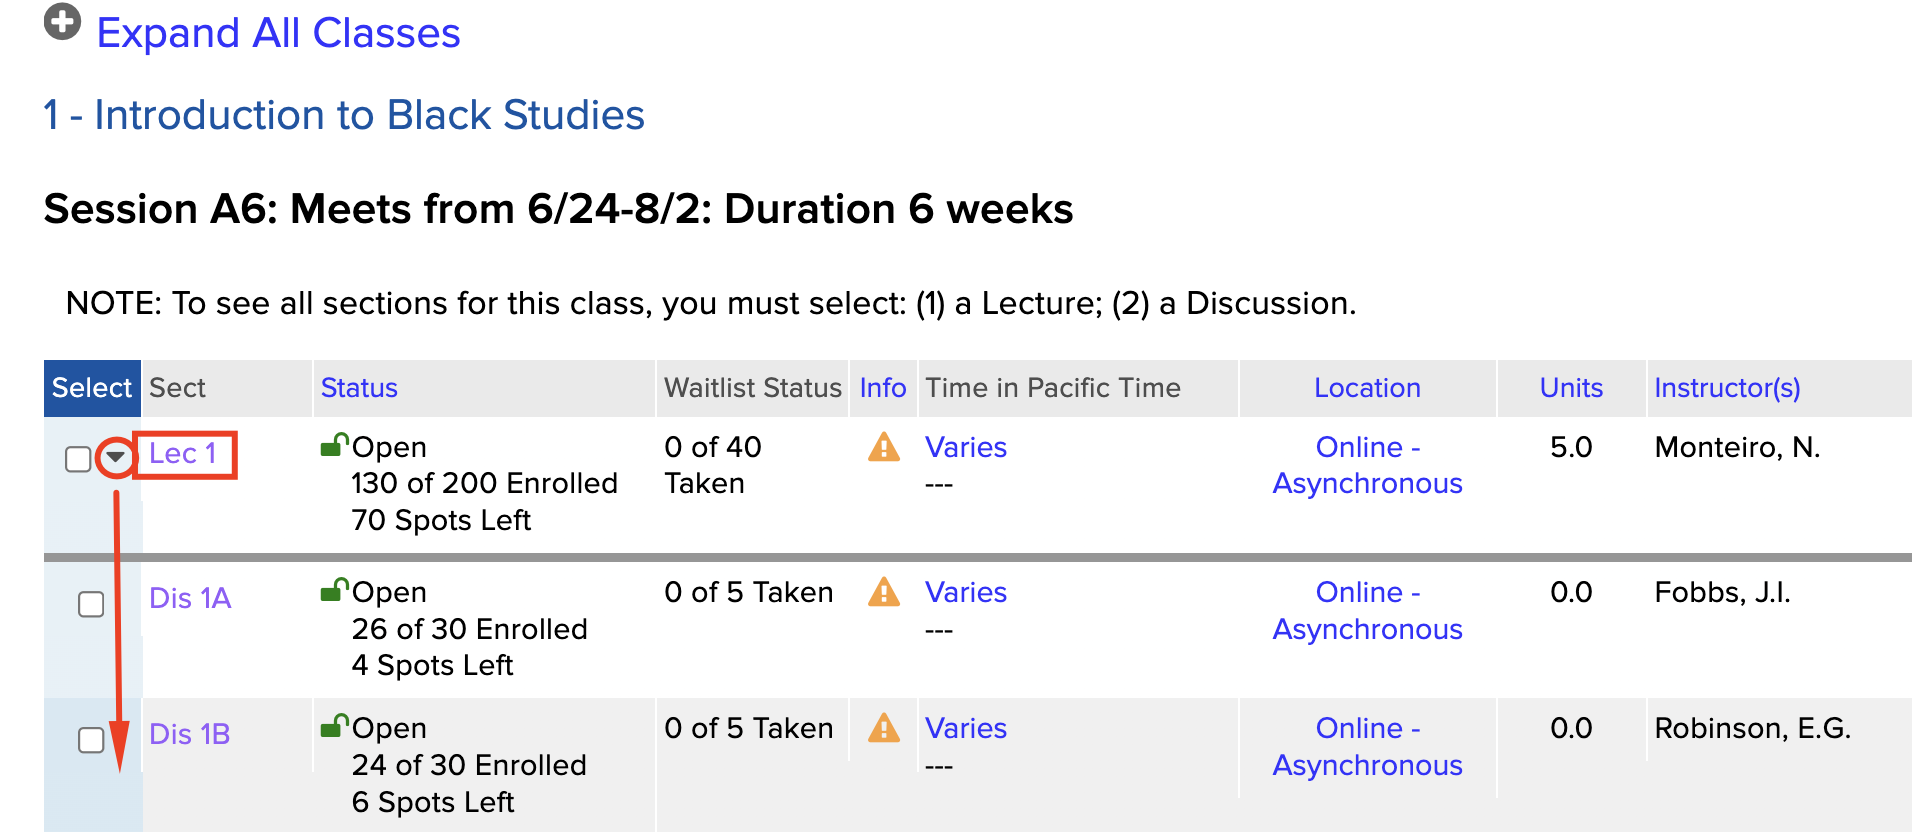The height and width of the screenshot is (832, 1912).
Task: Open Online - Asynchronous location for Lec 1
Action: pos(1367,465)
